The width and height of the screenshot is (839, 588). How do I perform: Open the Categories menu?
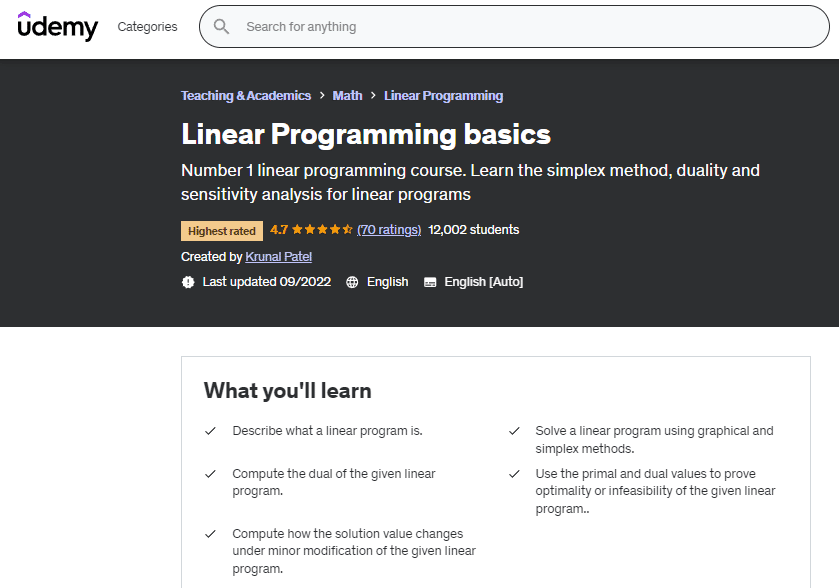pos(147,27)
